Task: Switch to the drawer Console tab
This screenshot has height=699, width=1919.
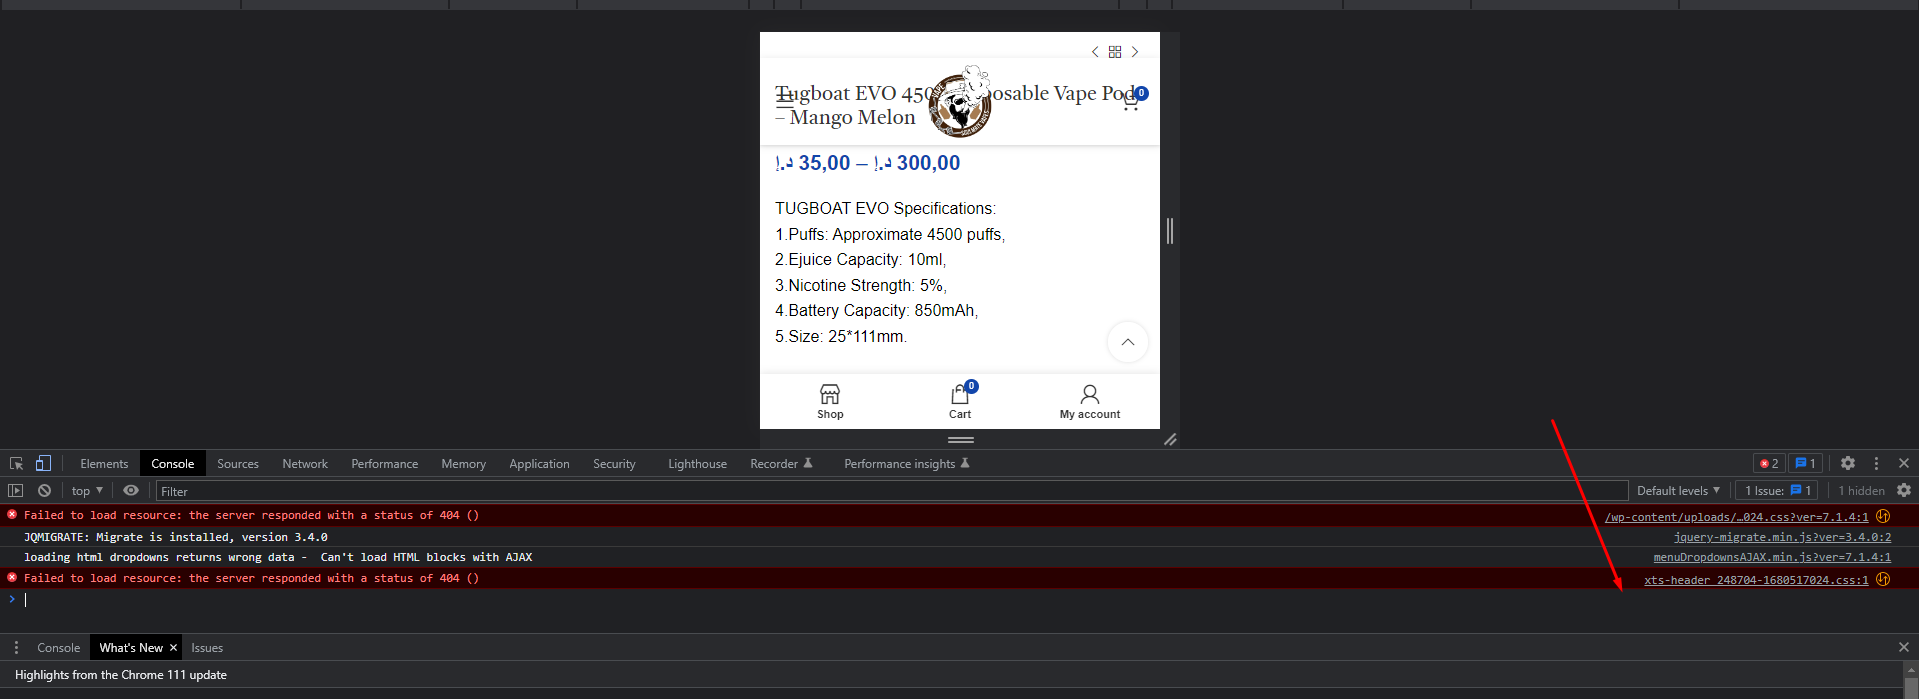Action: coord(59,648)
